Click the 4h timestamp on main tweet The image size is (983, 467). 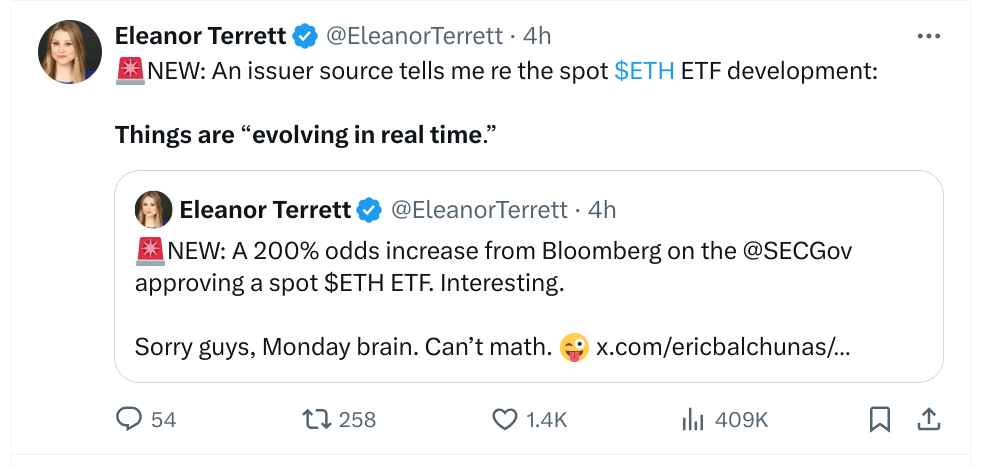[x=537, y=36]
